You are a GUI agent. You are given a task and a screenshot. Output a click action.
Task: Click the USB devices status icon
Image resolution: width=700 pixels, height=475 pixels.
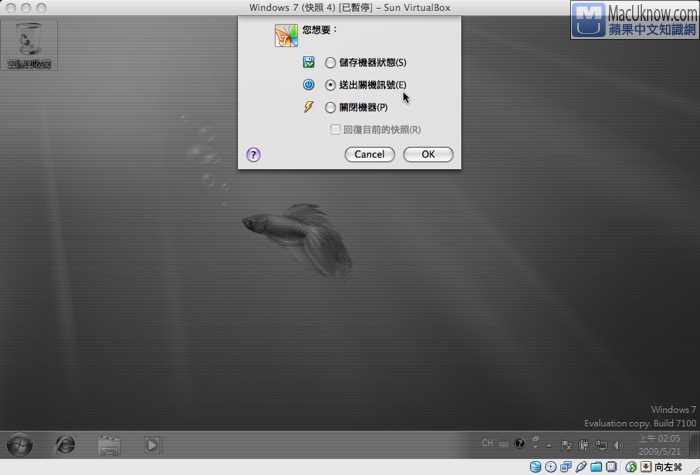click(x=581, y=467)
